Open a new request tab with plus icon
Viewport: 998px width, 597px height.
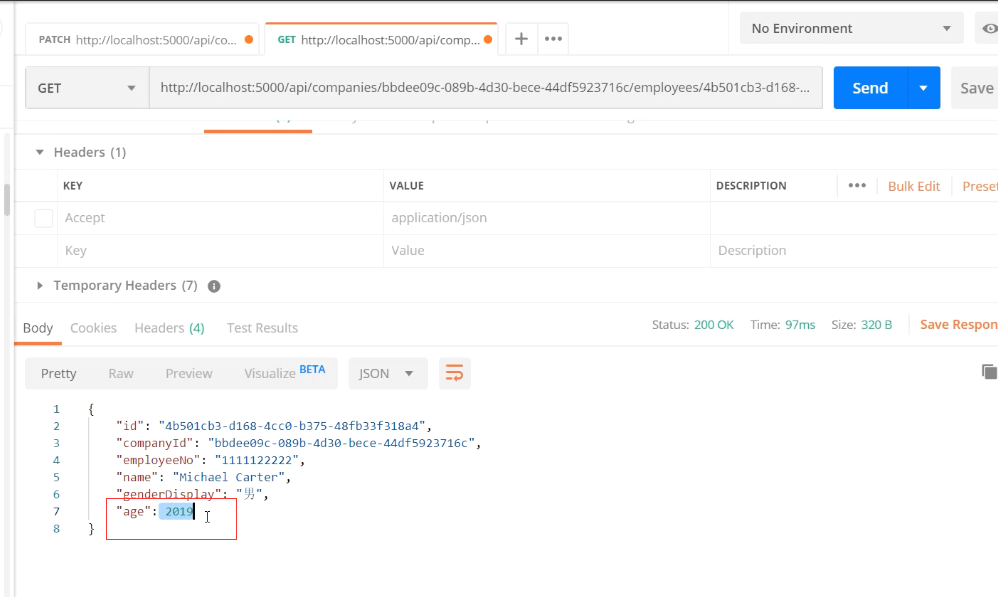pyautogui.click(x=521, y=39)
